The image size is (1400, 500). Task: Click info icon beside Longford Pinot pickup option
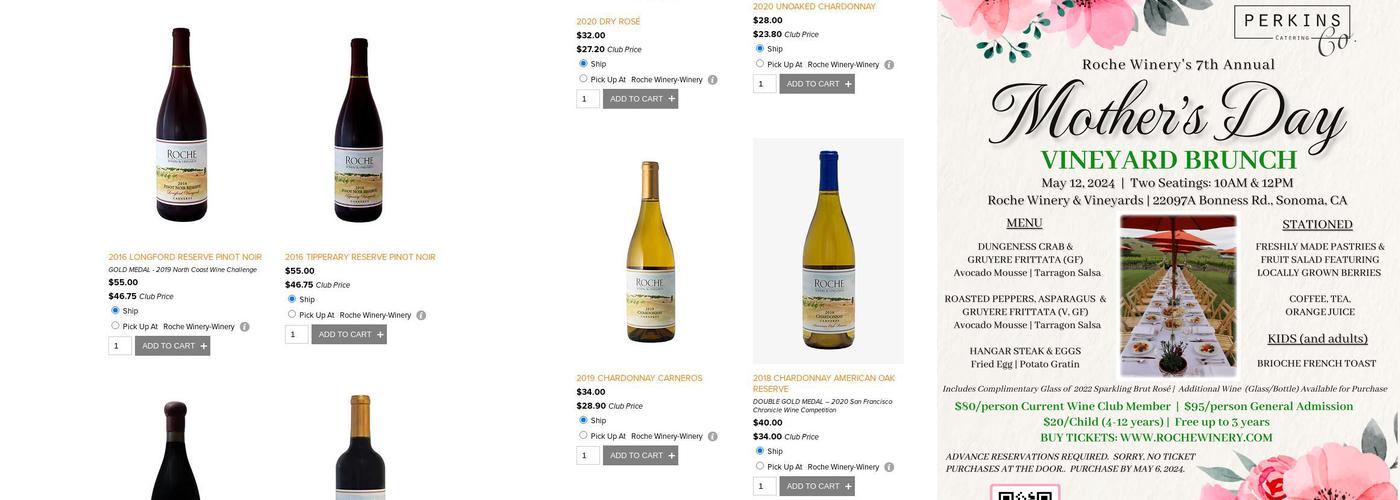click(x=244, y=327)
